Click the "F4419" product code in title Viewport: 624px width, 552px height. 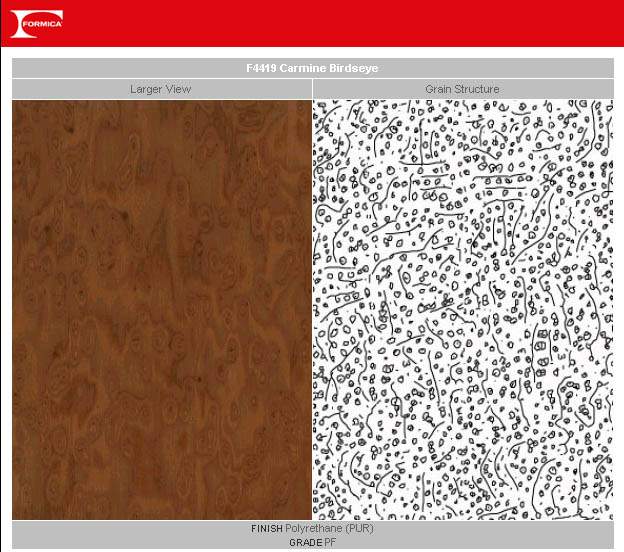coord(262,68)
